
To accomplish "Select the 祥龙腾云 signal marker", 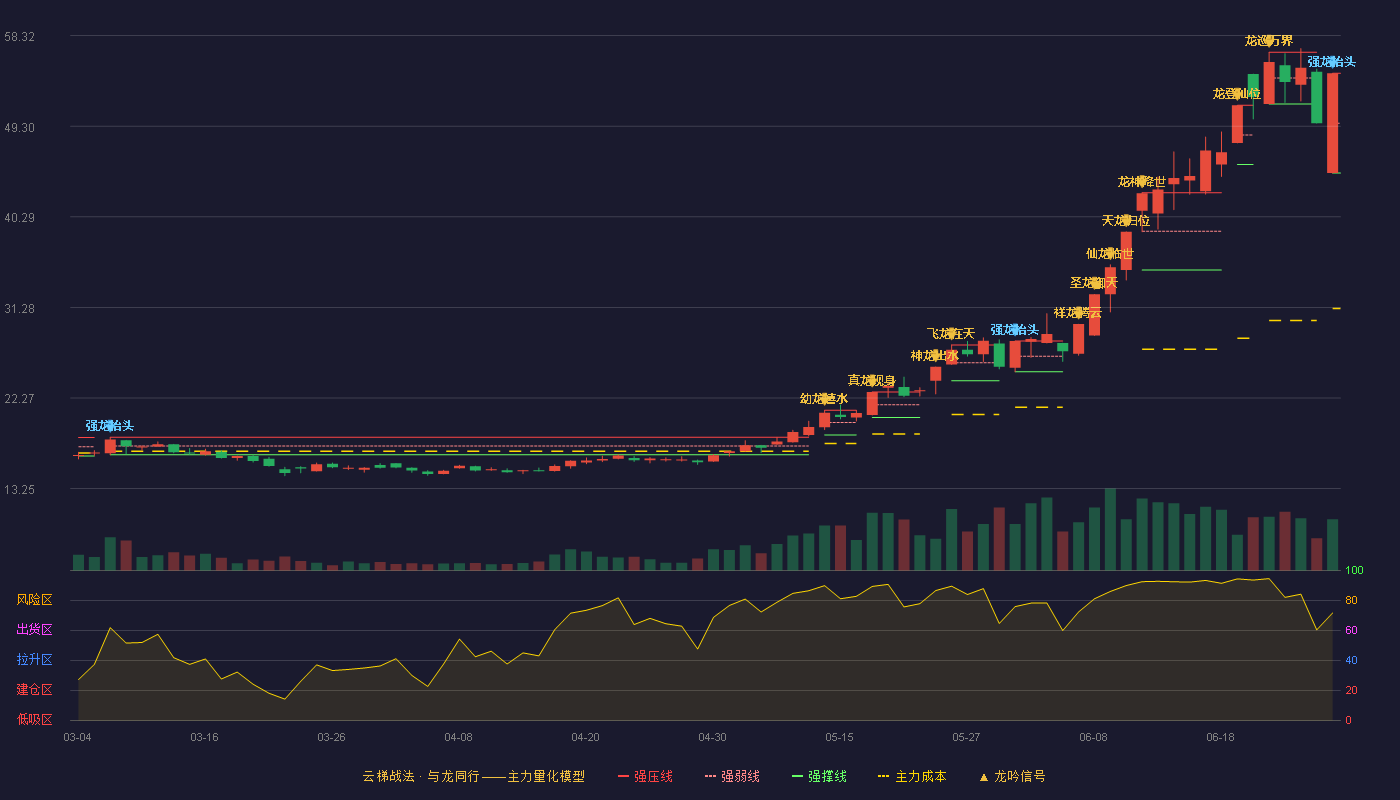I will tap(1078, 312).
